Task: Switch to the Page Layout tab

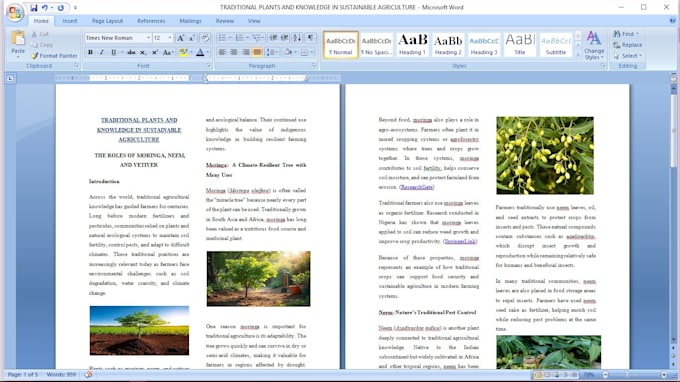Action: point(107,21)
